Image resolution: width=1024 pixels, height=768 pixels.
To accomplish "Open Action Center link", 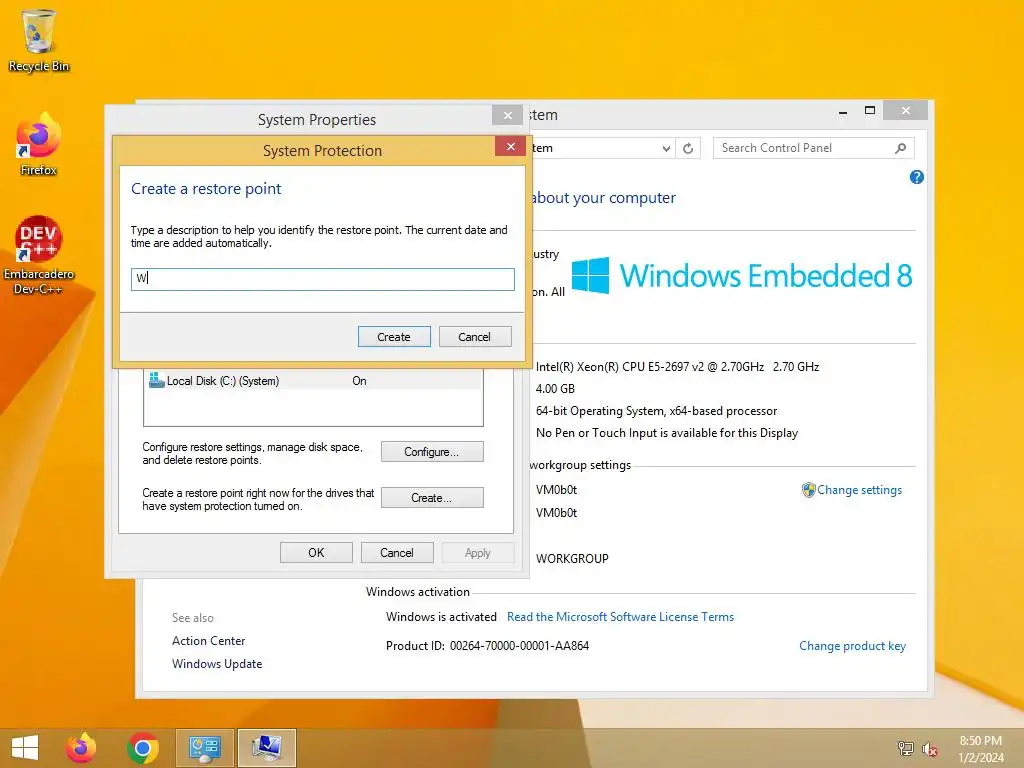I will pos(208,641).
